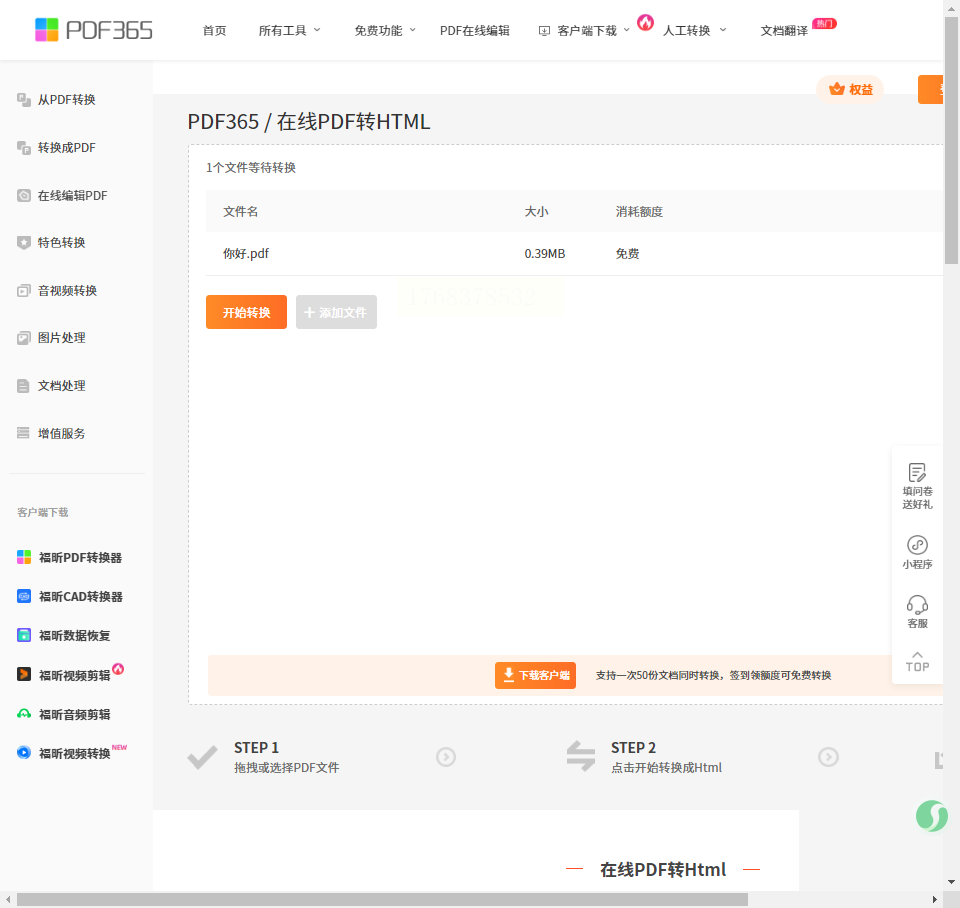The width and height of the screenshot is (960, 908).
Task: Click the 福昕音频剪辑 app icon
Action: pyautogui.click(x=24, y=714)
